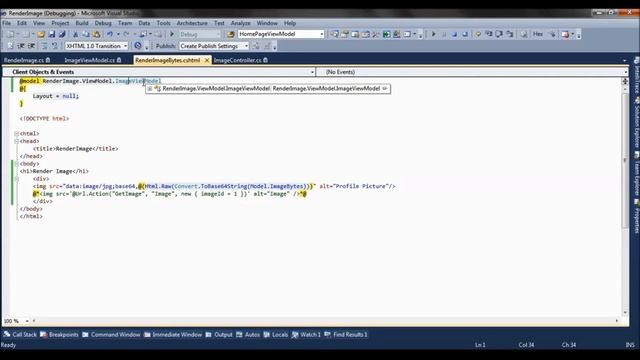Click the Layout = null; code line
The width and height of the screenshot is (640, 360).
56,96
